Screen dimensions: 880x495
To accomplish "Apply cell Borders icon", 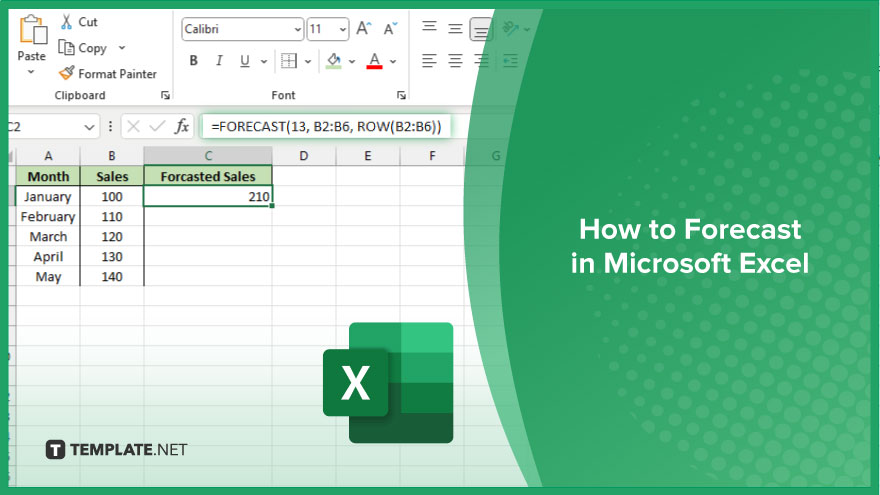I will pyautogui.click(x=288, y=61).
